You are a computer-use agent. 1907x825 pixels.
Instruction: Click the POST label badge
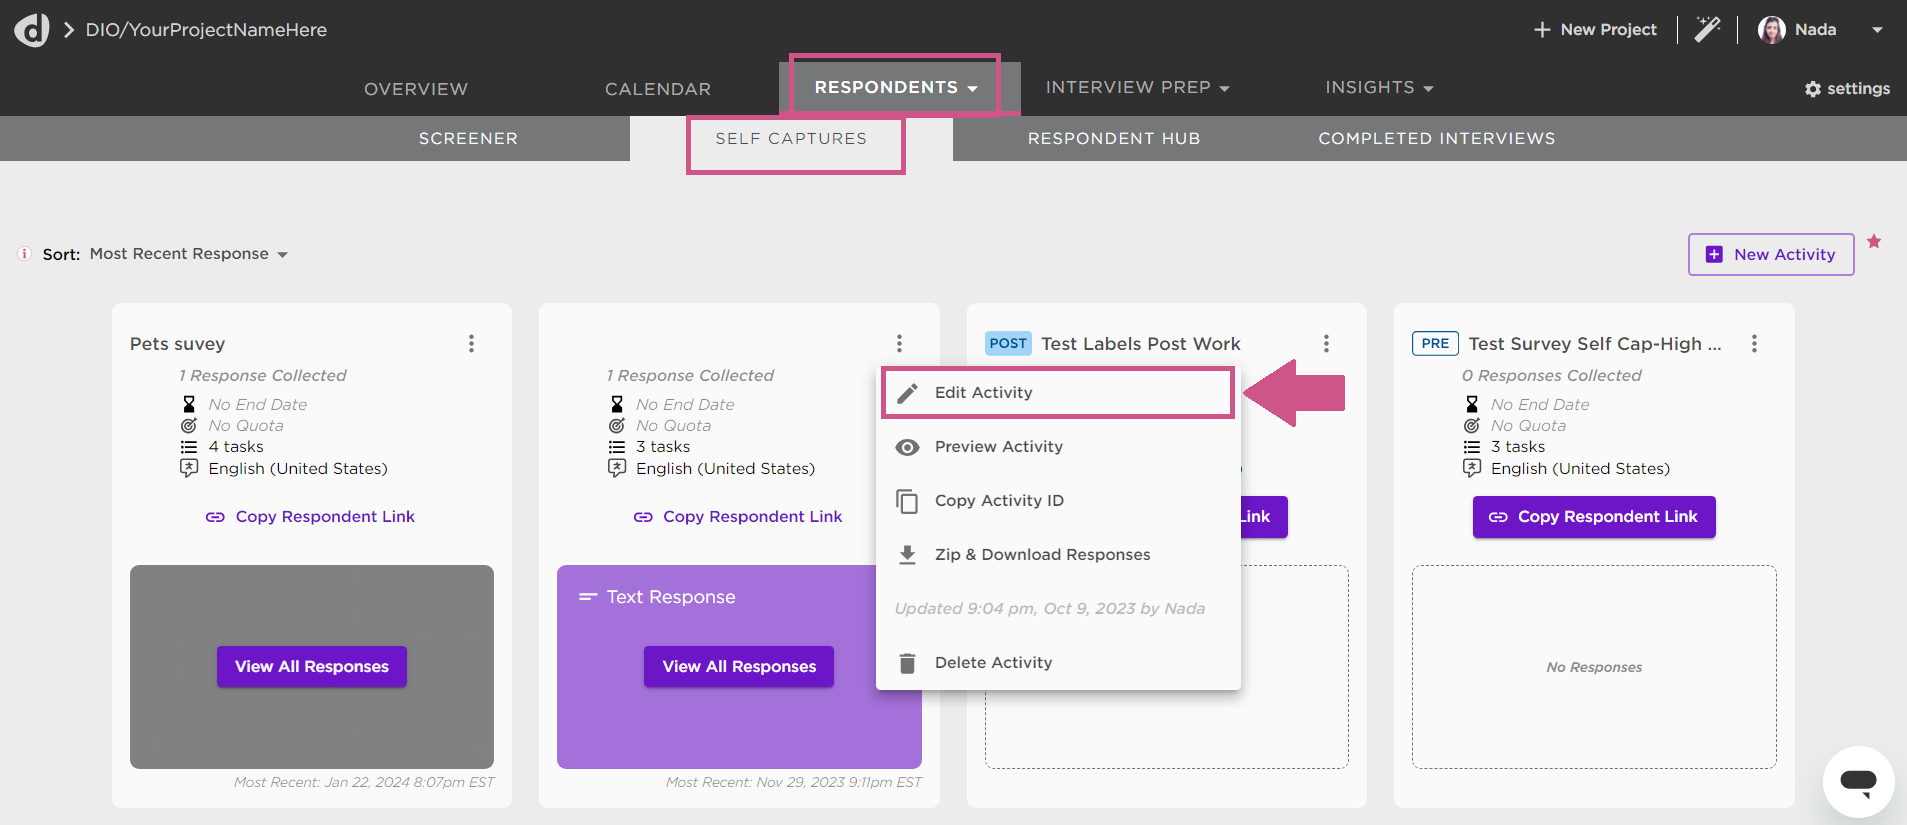coord(1008,343)
